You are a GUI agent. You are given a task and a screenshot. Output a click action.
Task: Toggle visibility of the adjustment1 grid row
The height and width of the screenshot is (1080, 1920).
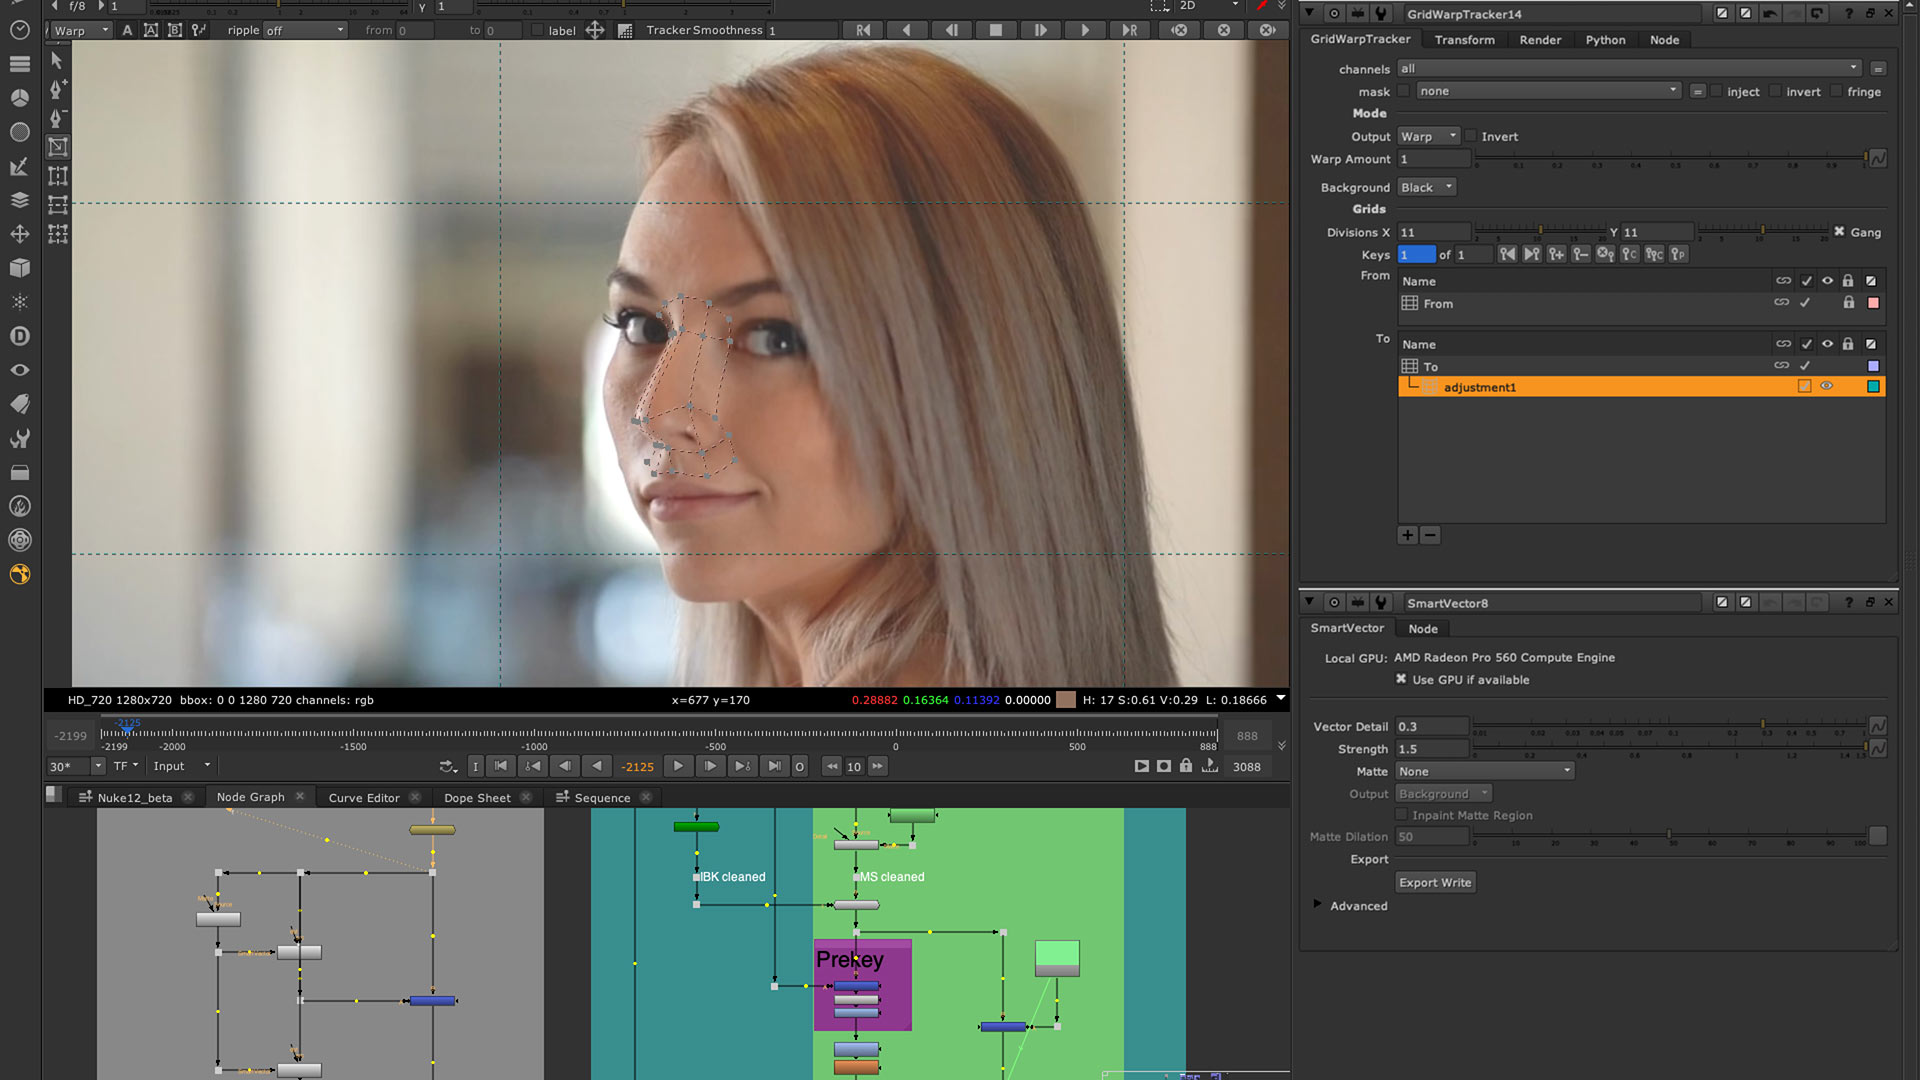pos(1827,387)
